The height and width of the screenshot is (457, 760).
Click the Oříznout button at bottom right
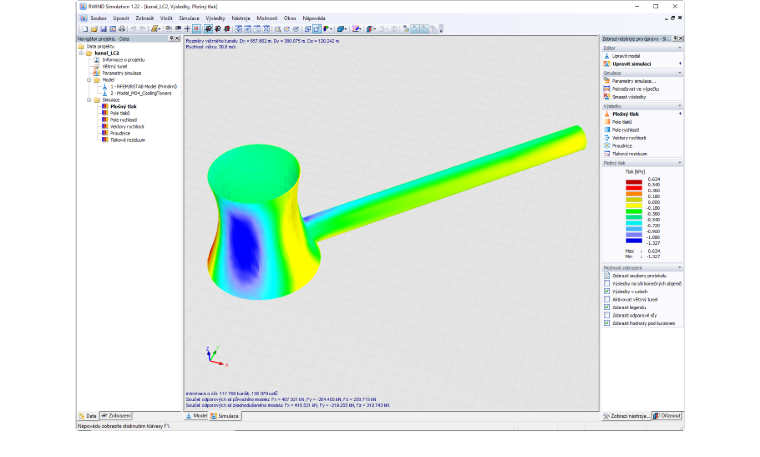click(667, 416)
